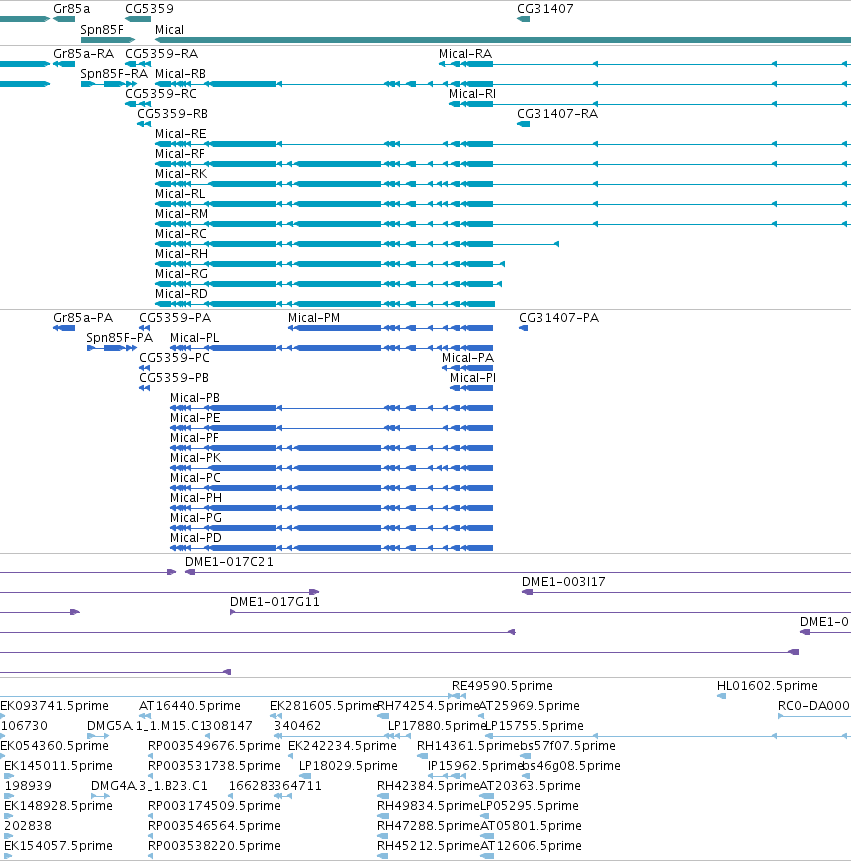The image size is (851, 861).
Task: Click the AT25969.5prime EST label
Action: tap(529, 706)
